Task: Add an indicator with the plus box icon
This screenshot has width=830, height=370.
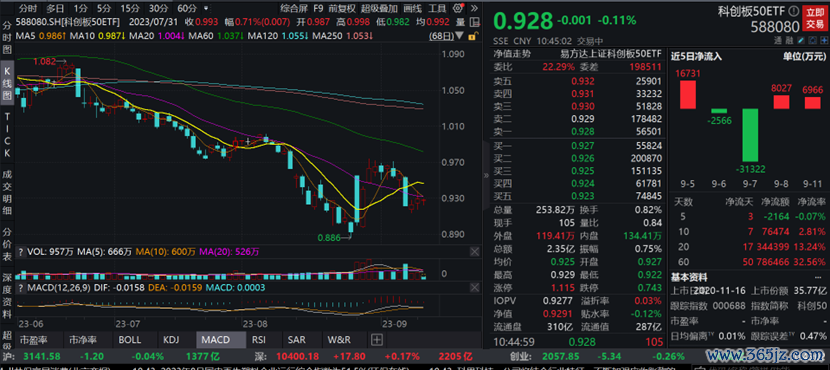Action: (x=376, y=339)
